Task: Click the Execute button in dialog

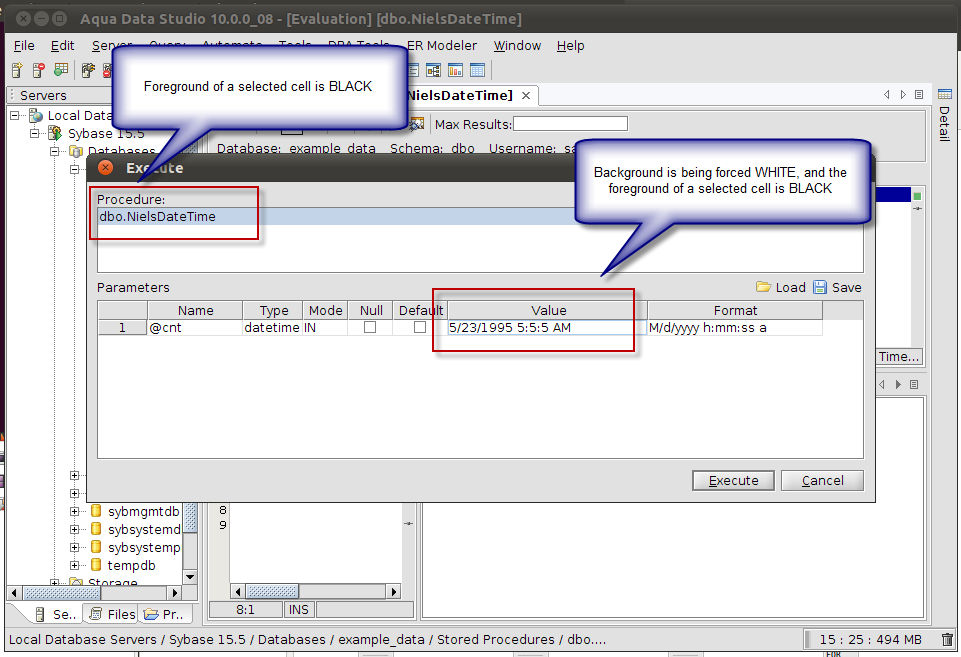Action: click(733, 480)
